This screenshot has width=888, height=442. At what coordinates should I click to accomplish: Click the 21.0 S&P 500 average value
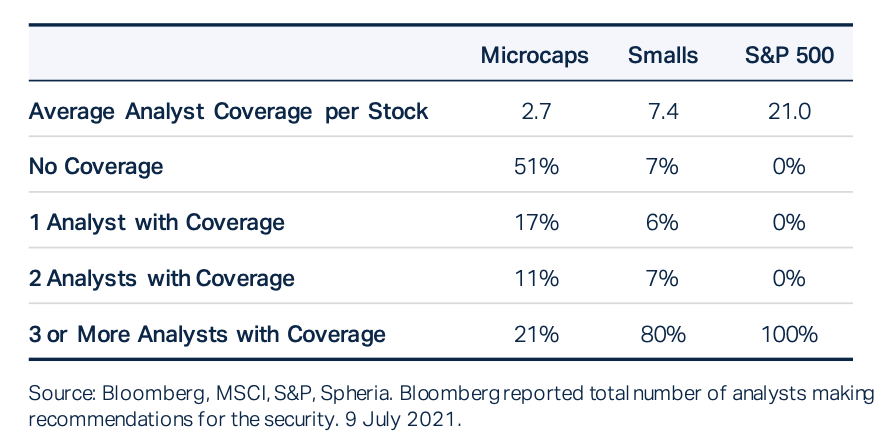789,111
